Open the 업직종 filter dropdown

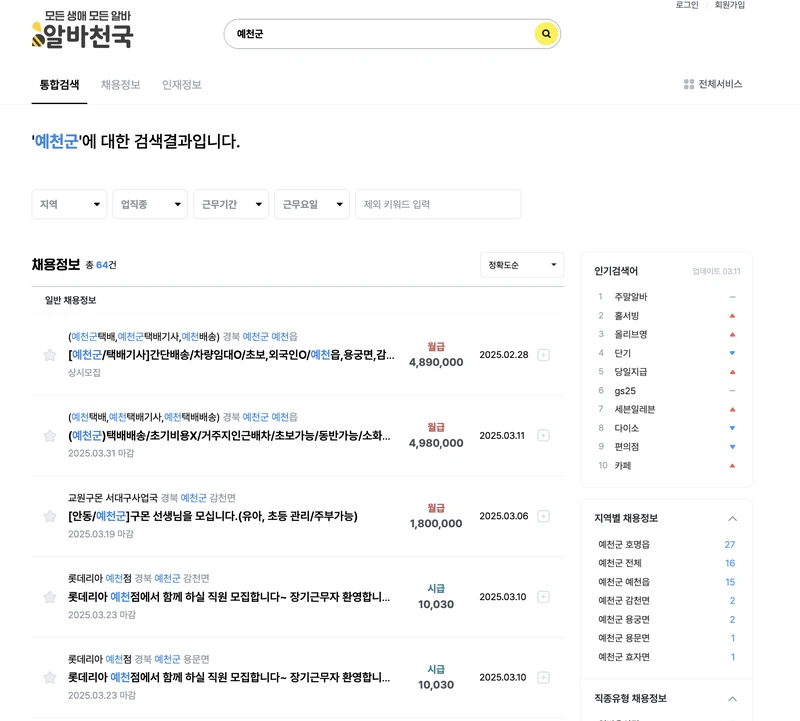pyautogui.click(x=149, y=204)
